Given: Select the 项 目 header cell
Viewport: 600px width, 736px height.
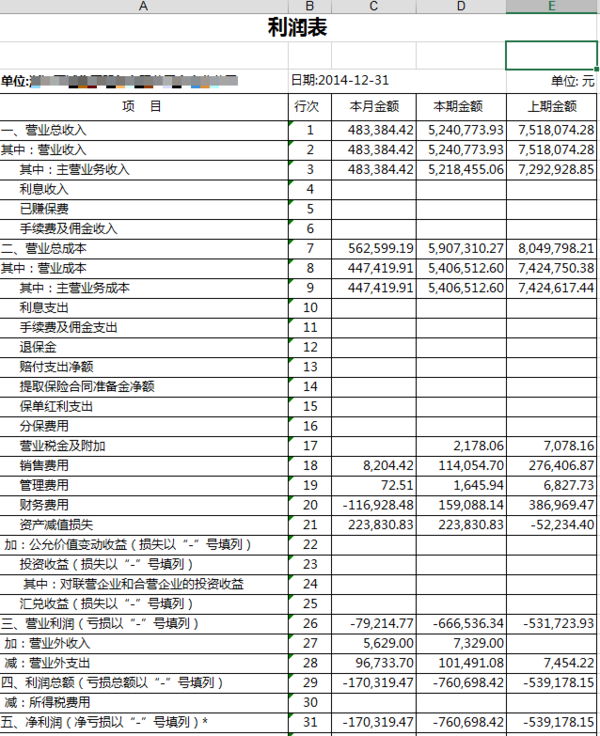Looking at the screenshot, I should click(x=144, y=107).
